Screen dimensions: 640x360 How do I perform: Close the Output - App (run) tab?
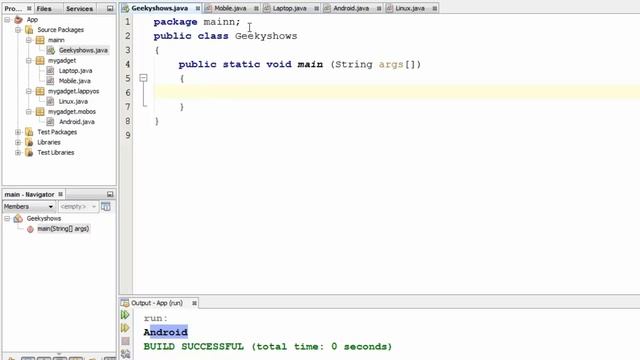(194, 303)
